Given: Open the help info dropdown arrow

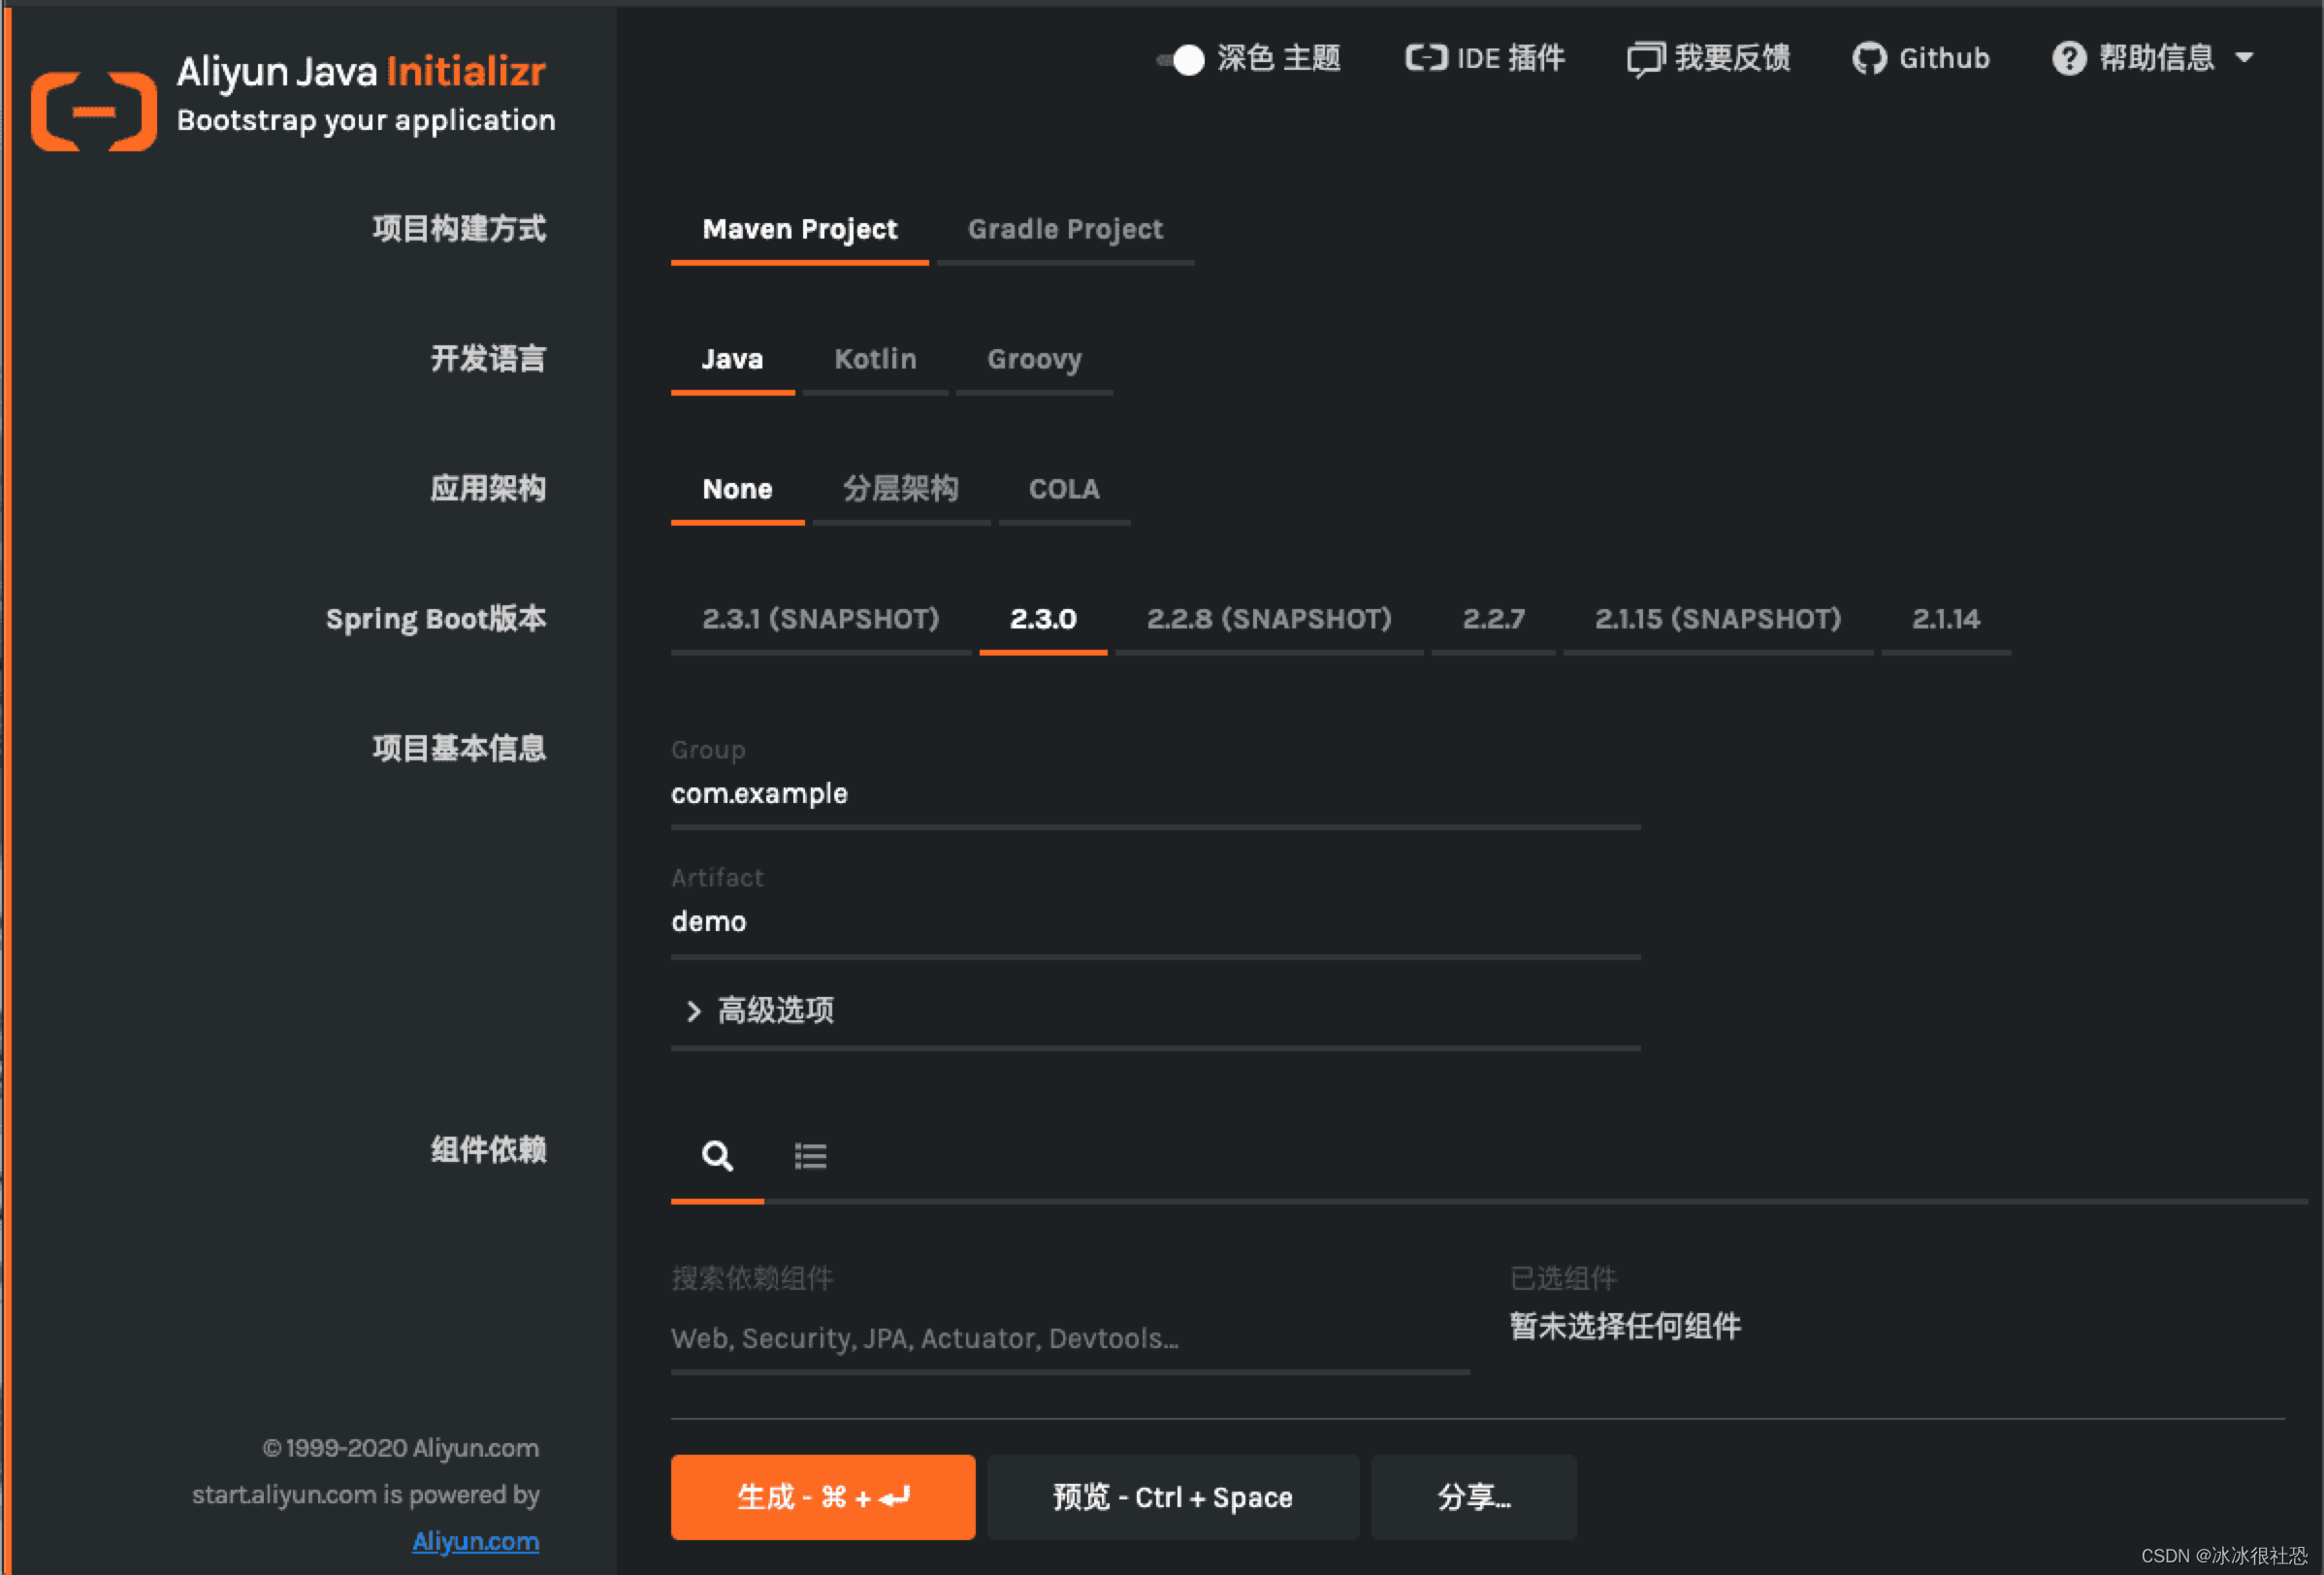Looking at the screenshot, I should (x=2245, y=58).
